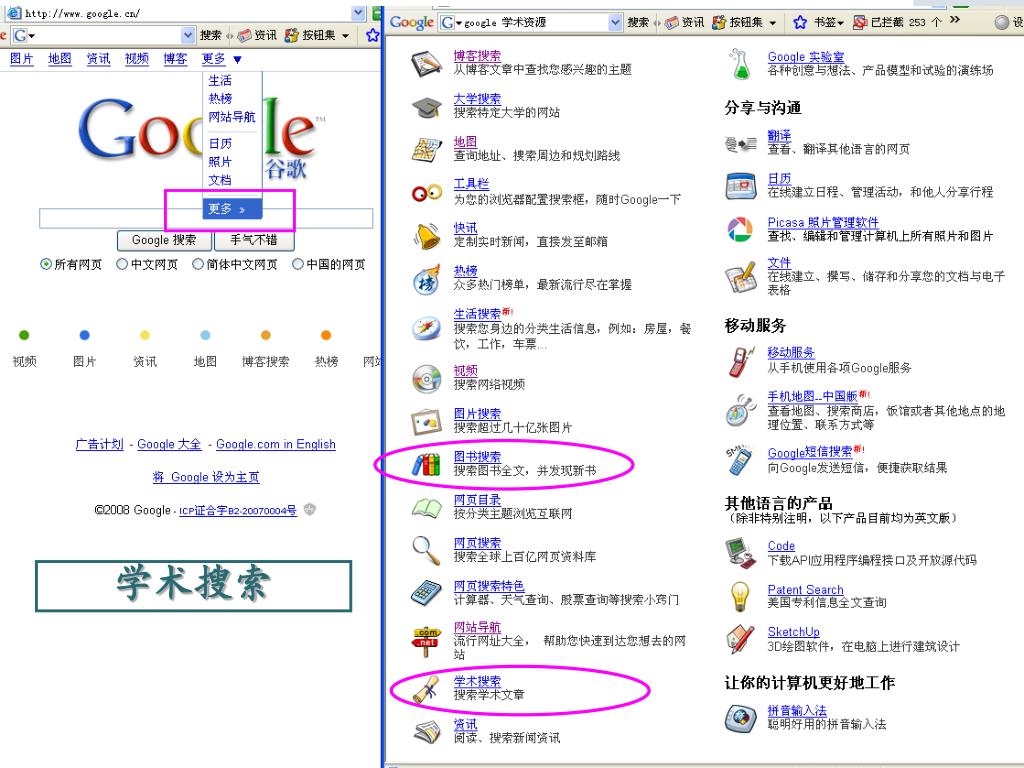Screen dimensions: 1024x768
Task: Click the 网页搜索 magnifying glass icon
Action: 426,550
